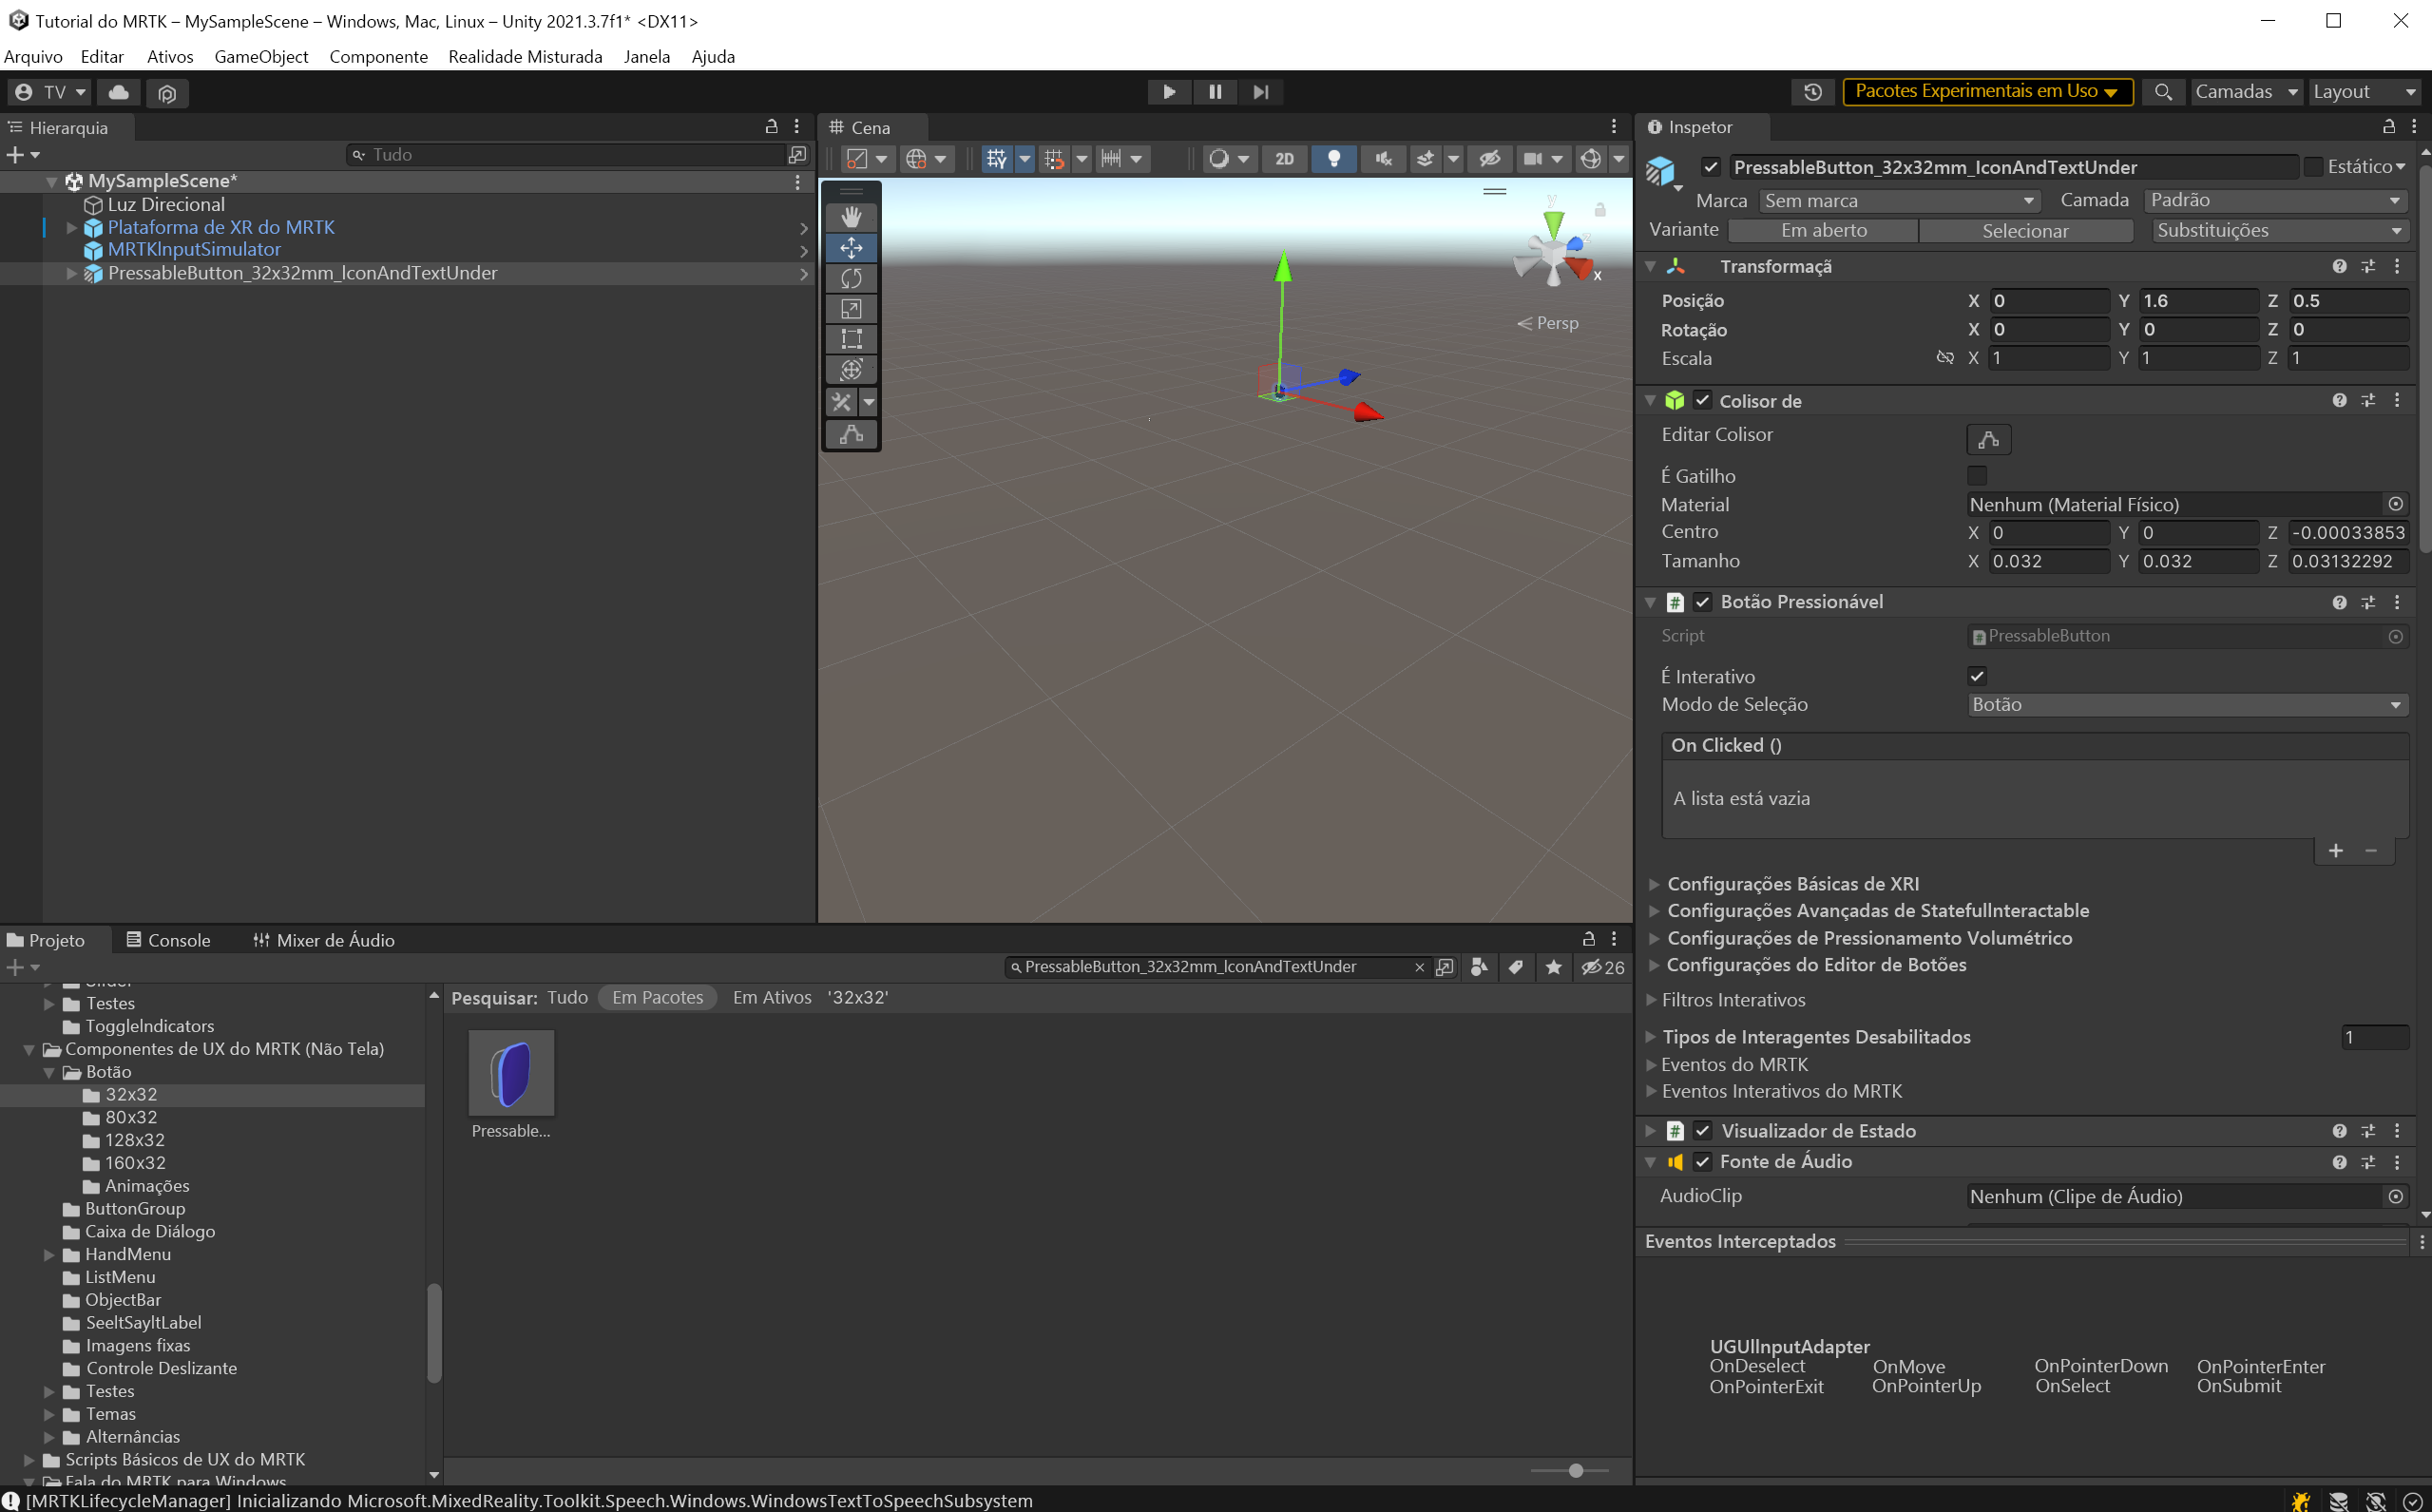Open the Realidade Misturada menu
The height and width of the screenshot is (1512, 2432).
click(525, 57)
